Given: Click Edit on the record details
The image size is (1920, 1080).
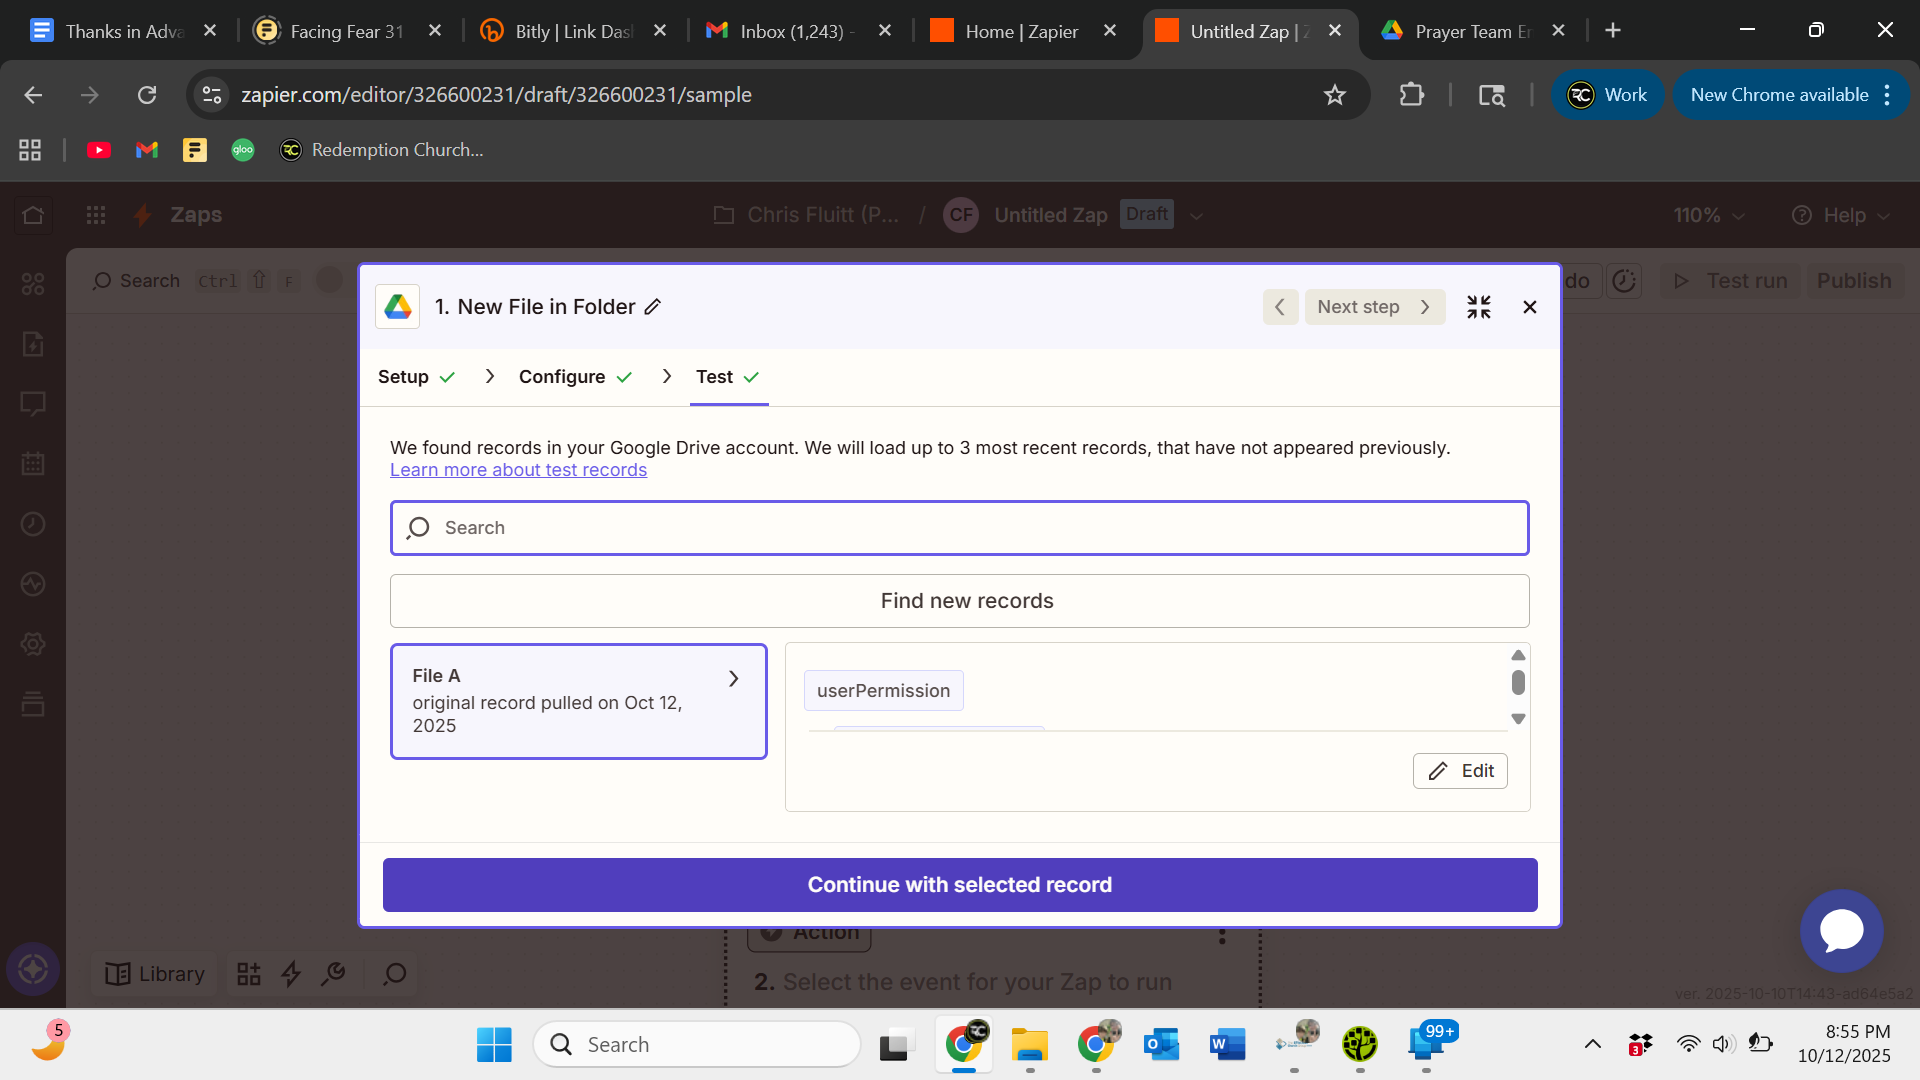Looking at the screenshot, I should (1460, 771).
